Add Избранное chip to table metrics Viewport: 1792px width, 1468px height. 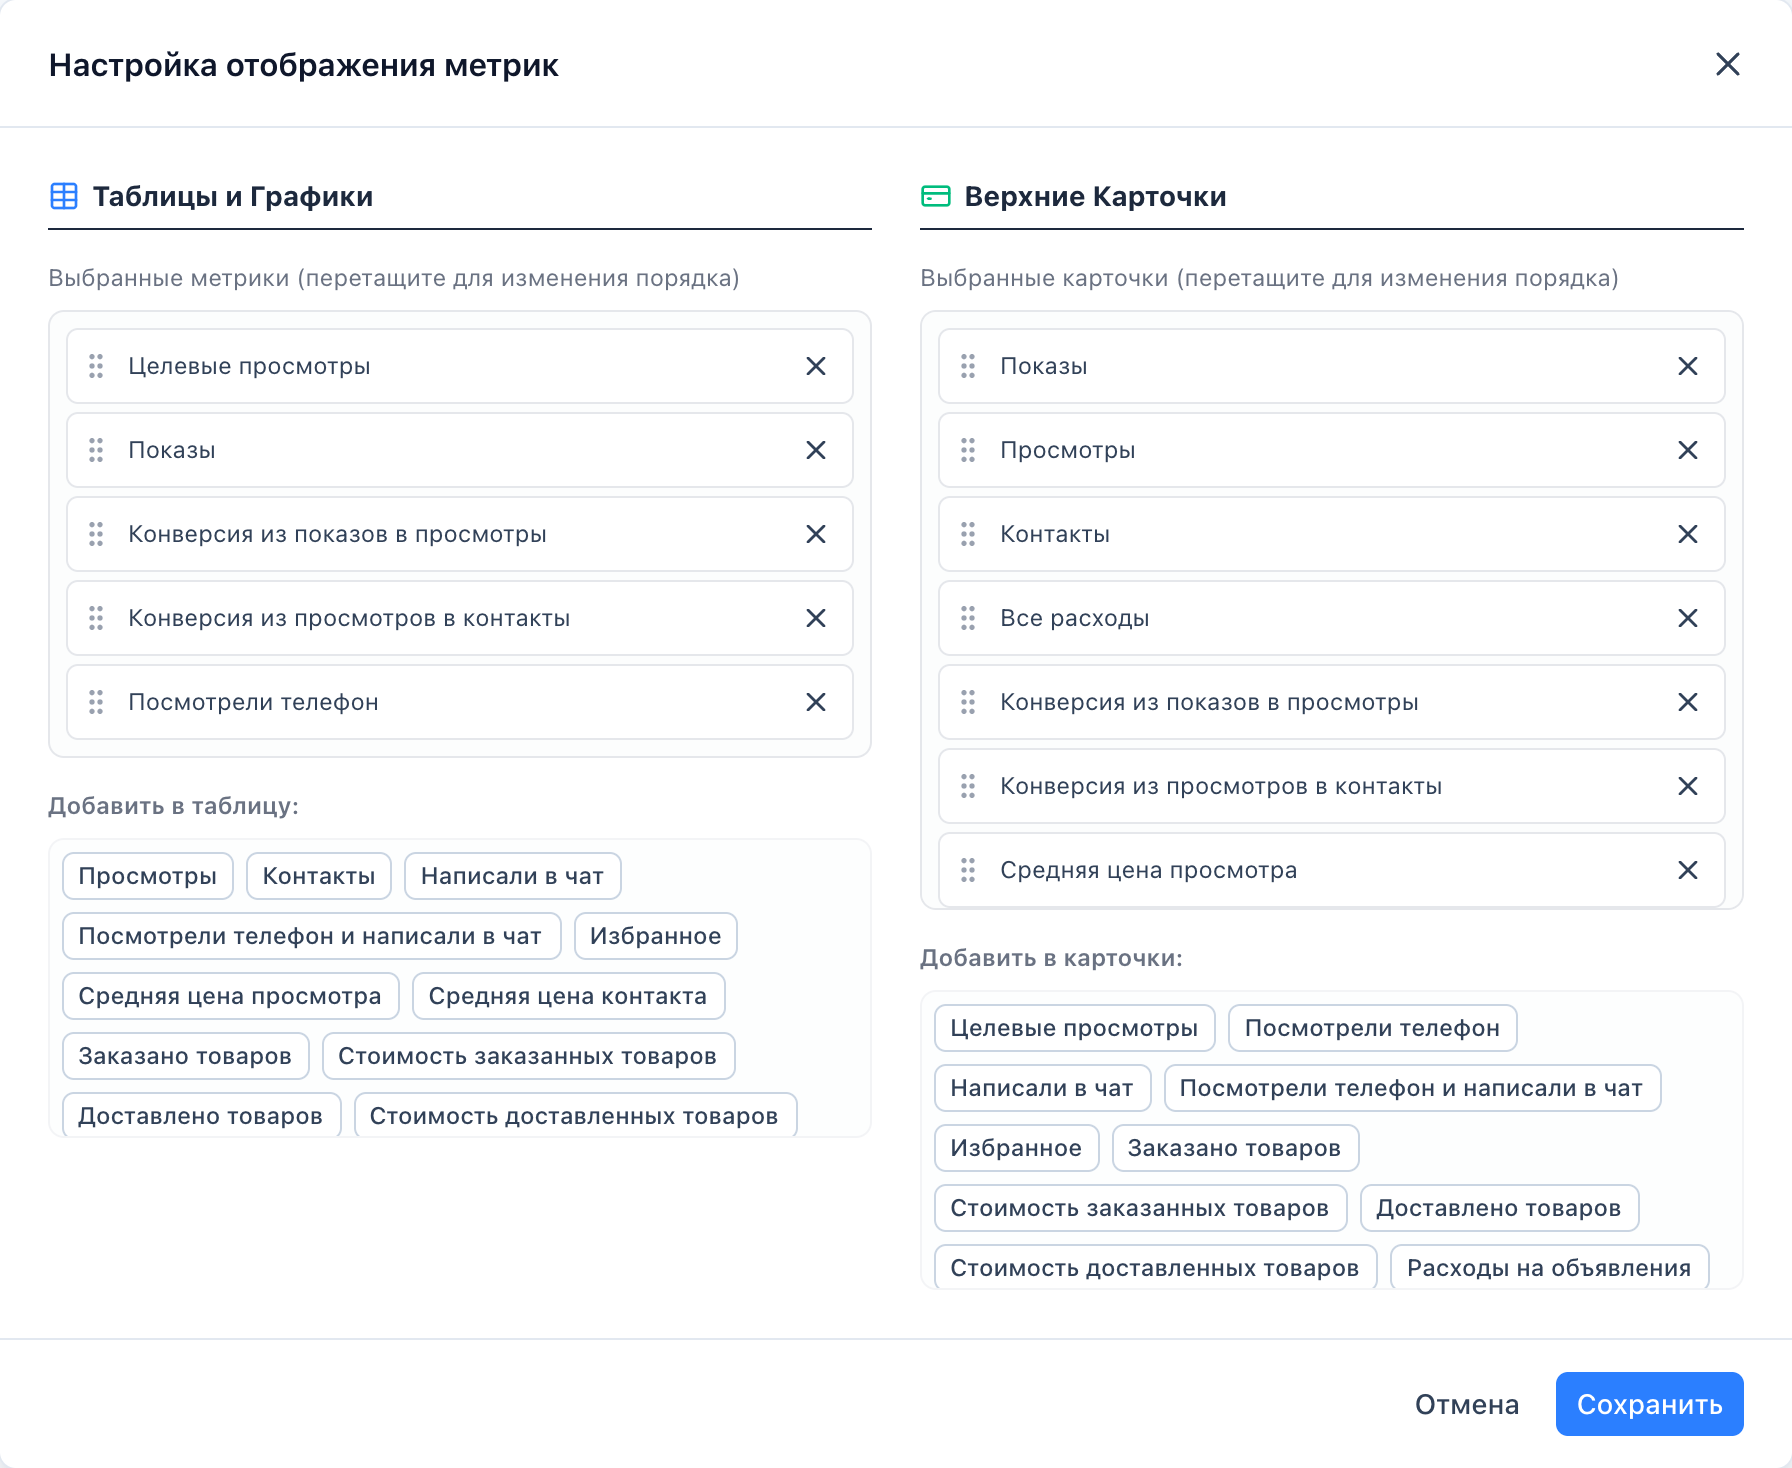pyautogui.click(x=656, y=936)
